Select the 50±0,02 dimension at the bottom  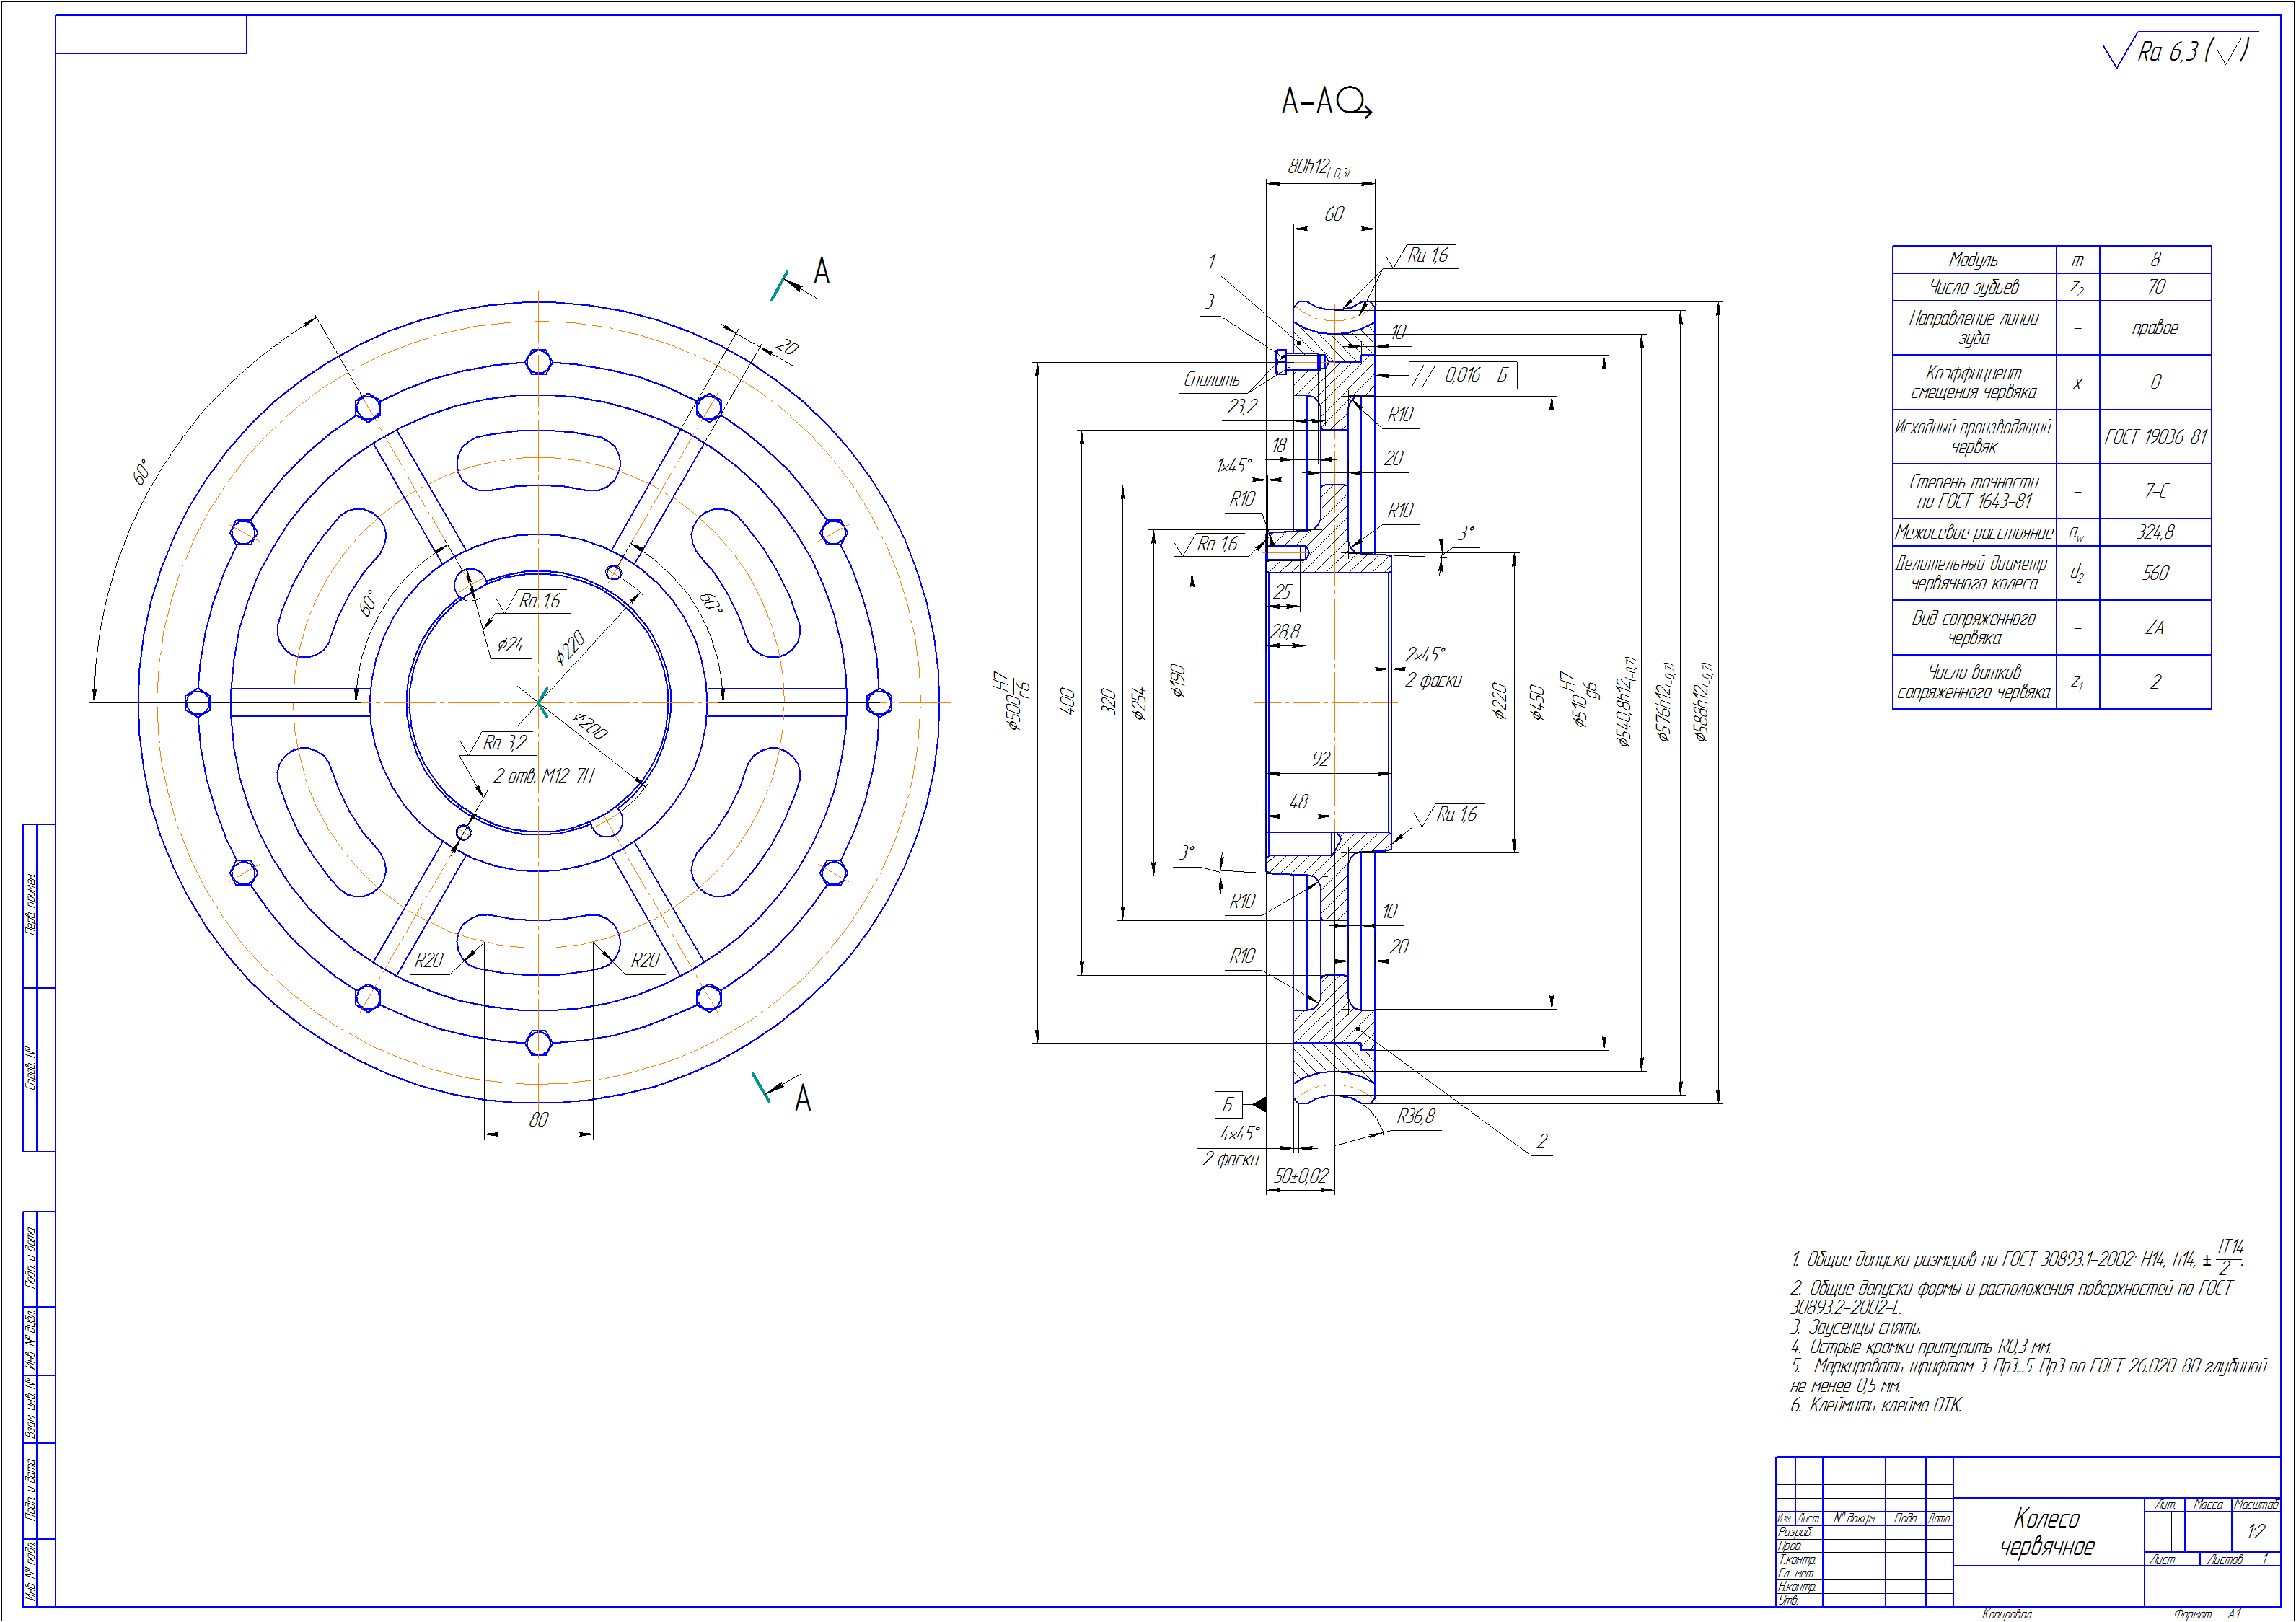(x=1301, y=1177)
